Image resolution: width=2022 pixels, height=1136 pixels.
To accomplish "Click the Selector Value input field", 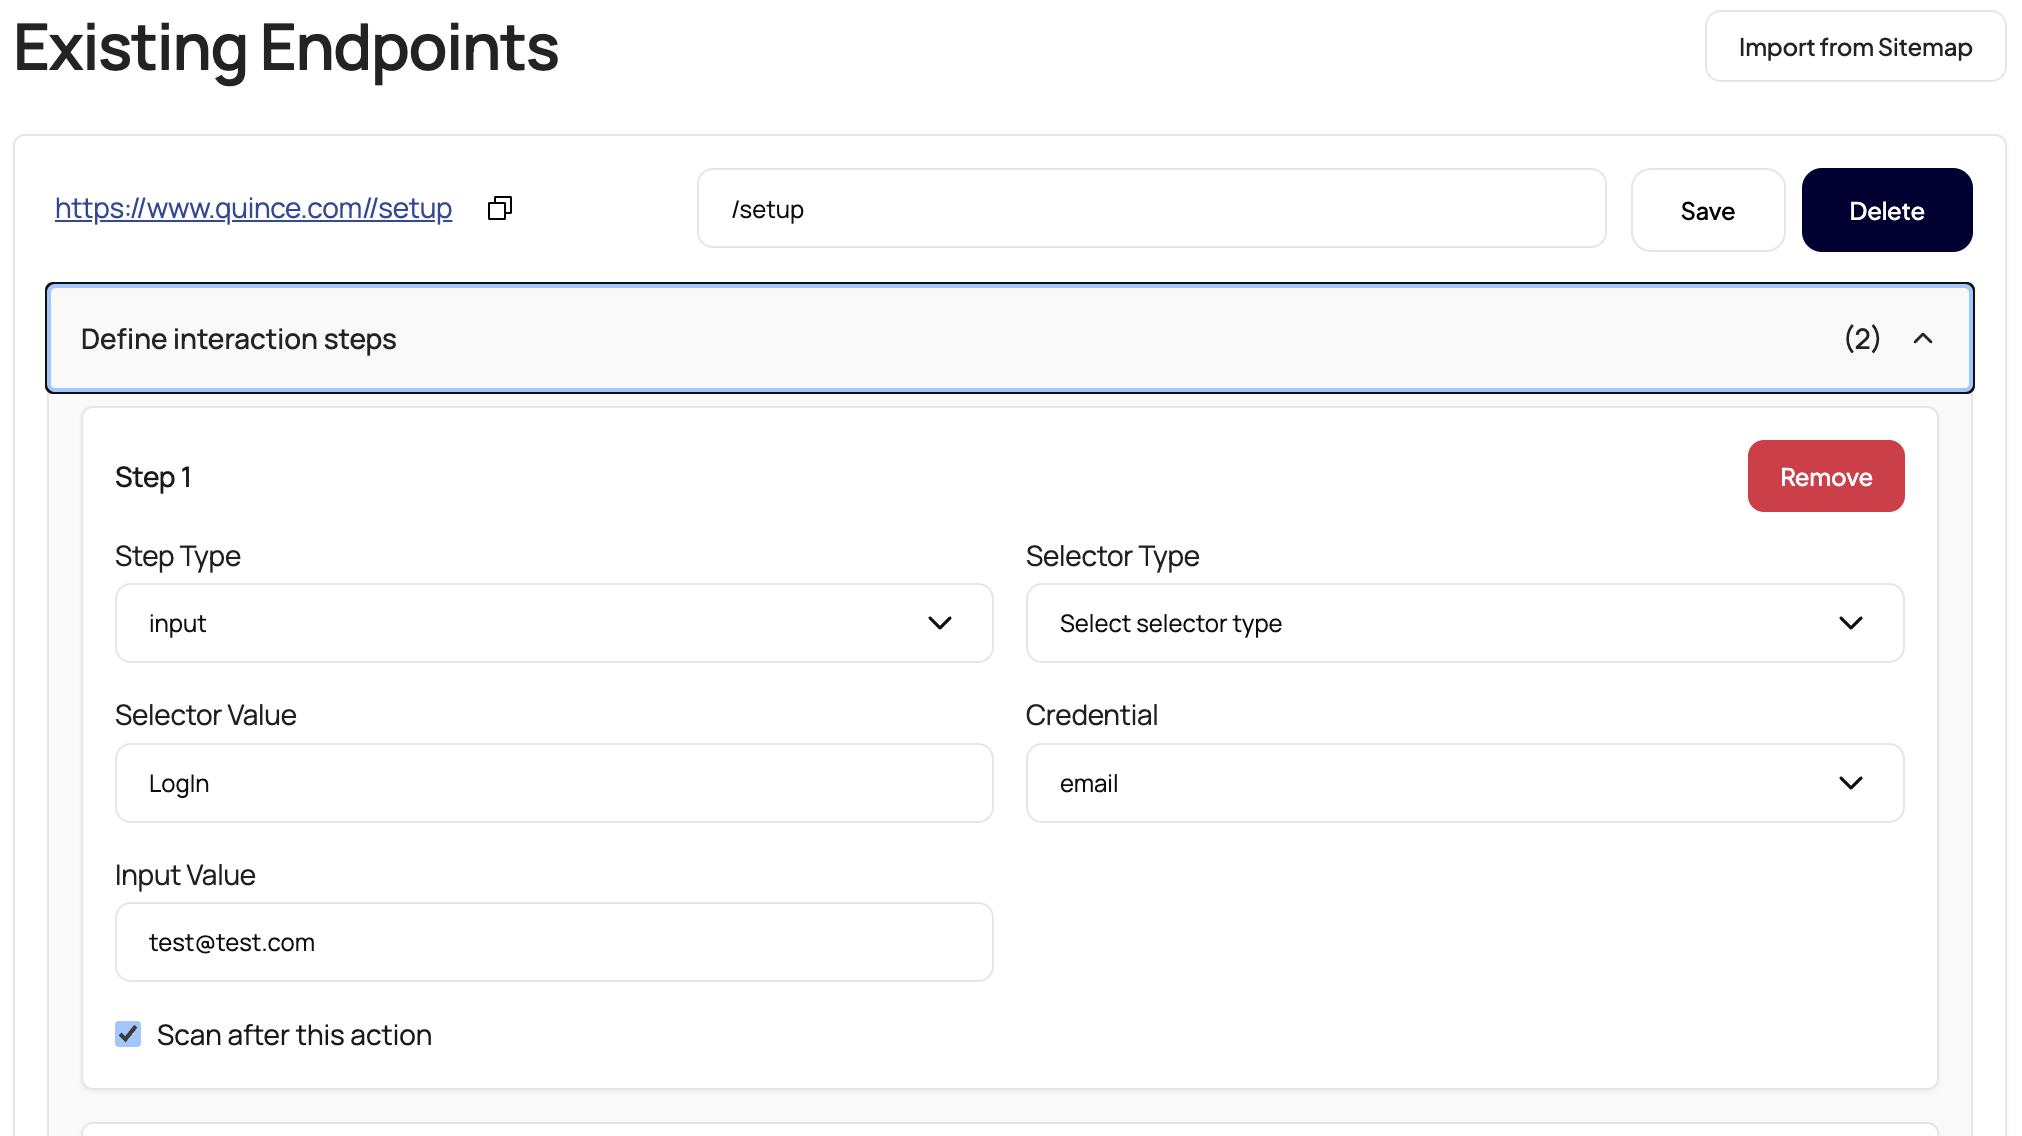I will click(553, 783).
